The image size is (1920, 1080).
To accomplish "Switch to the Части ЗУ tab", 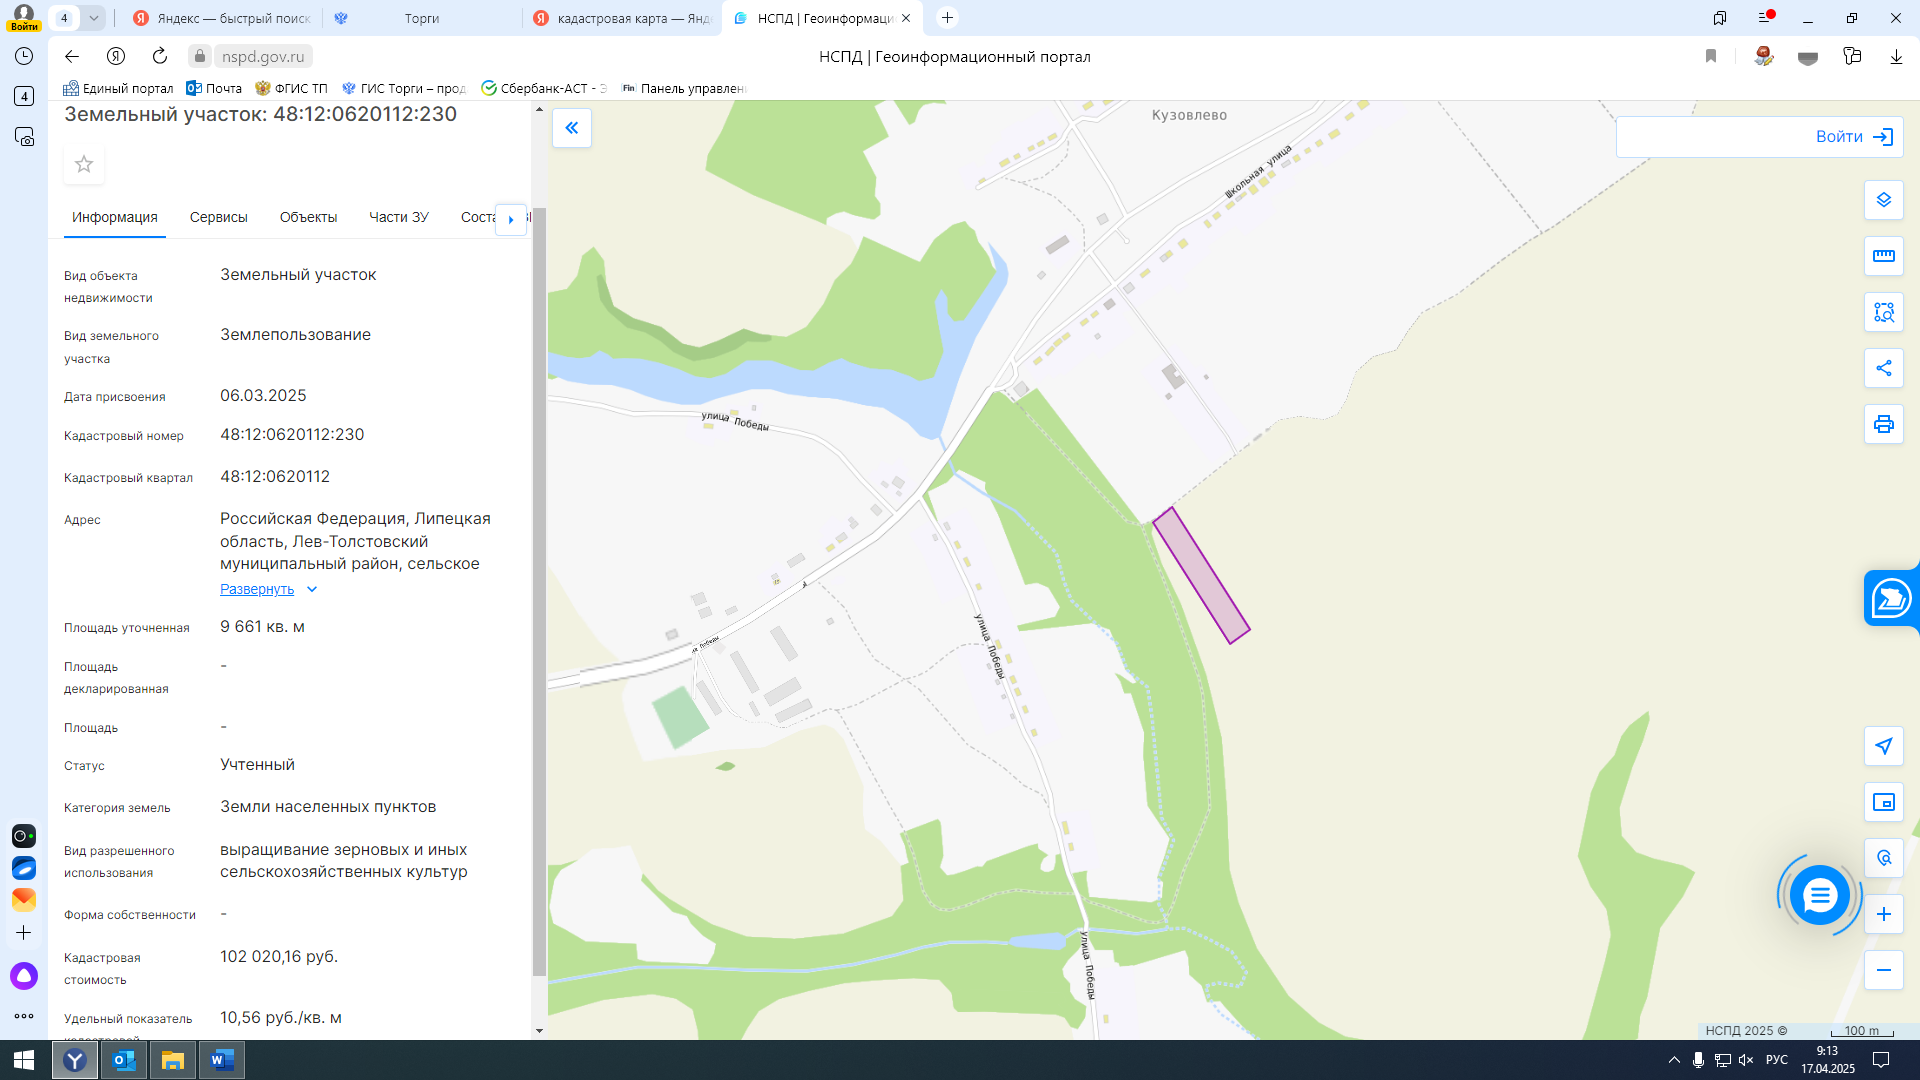I will (x=399, y=217).
